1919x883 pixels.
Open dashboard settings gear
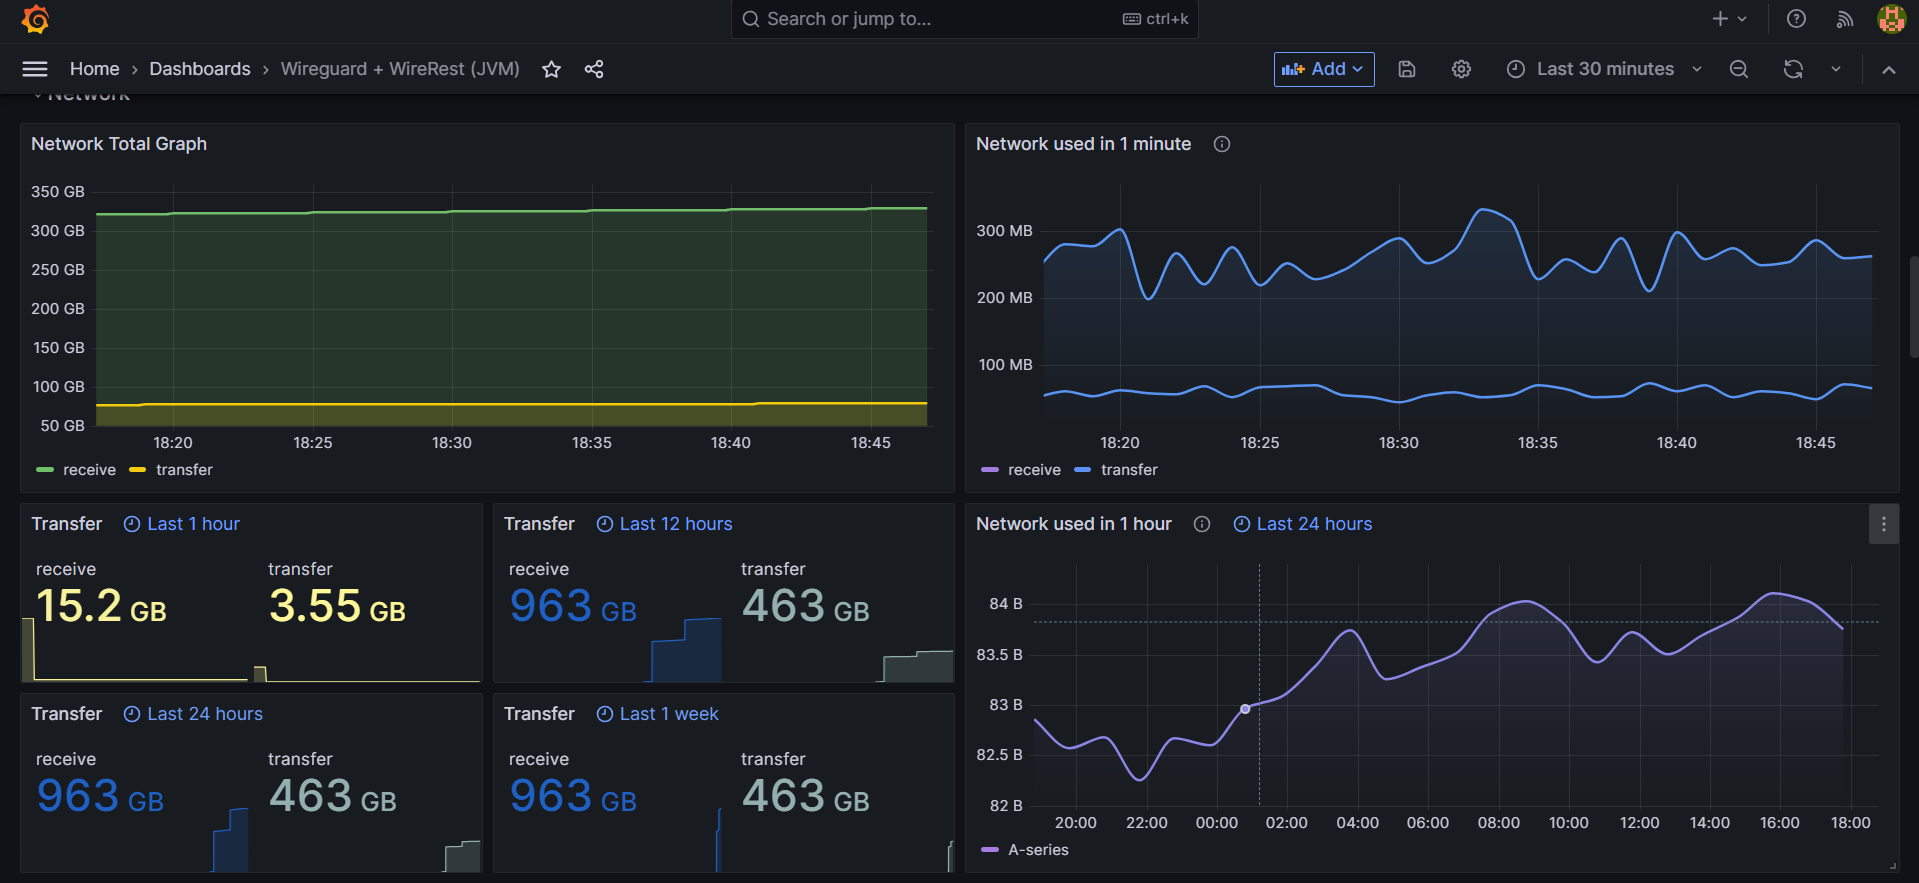pyautogui.click(x=1461, y=69)
